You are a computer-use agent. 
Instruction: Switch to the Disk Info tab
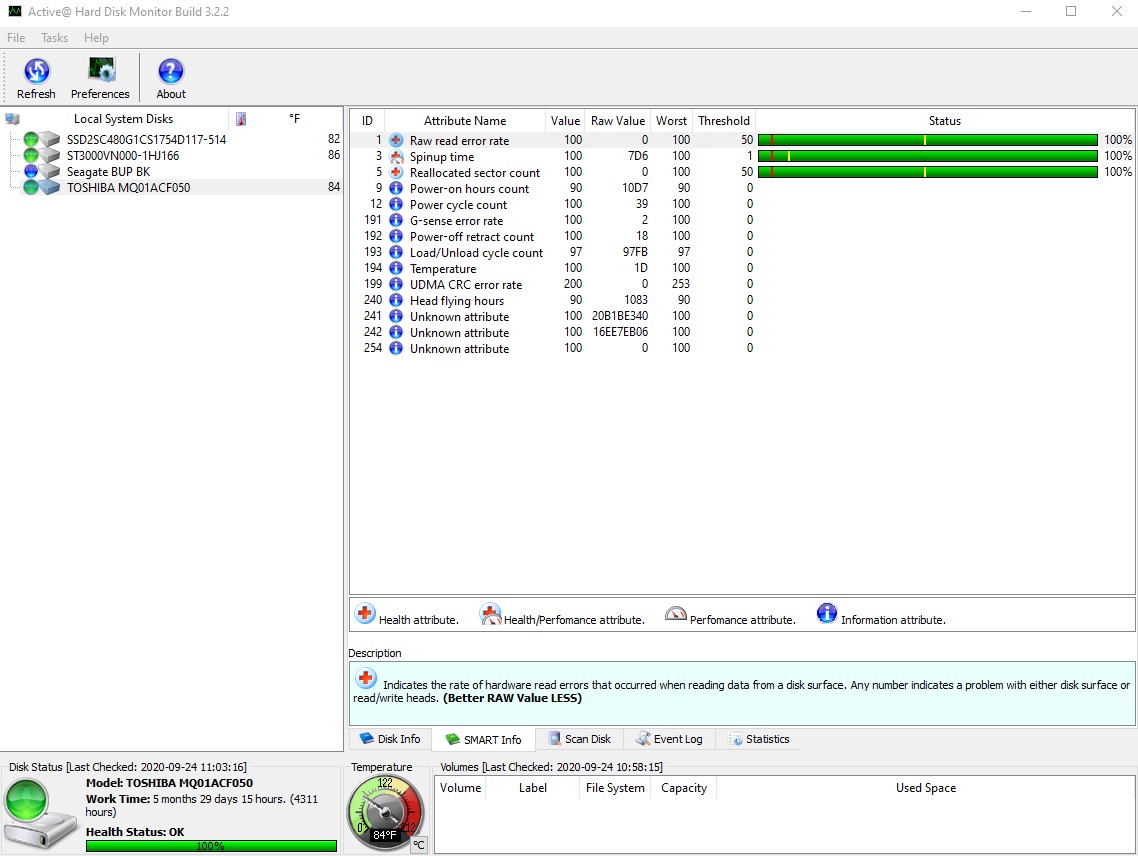390,740
